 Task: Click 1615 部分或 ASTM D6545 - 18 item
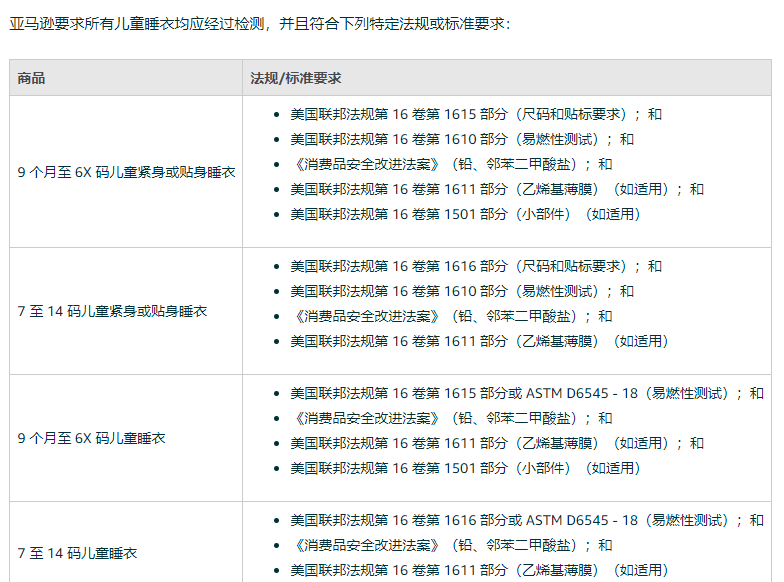point(526,393)
